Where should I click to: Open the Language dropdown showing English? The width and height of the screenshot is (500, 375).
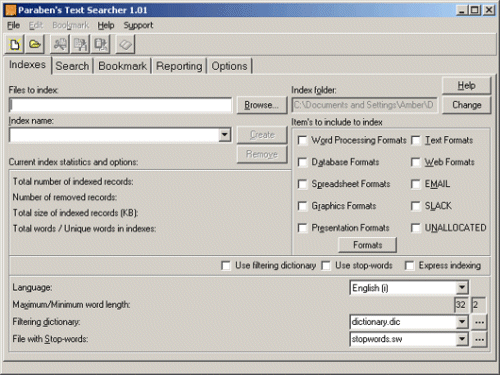(x=462, y=288)
